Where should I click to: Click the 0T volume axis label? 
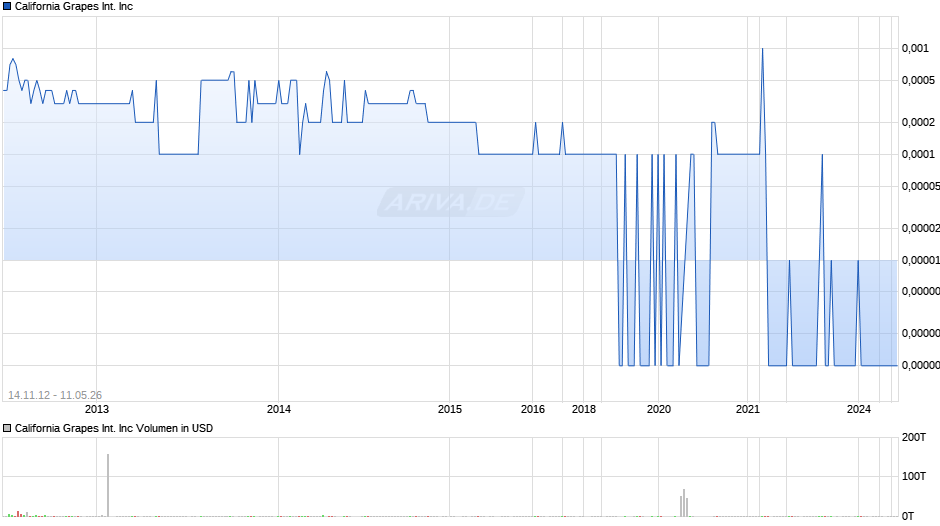click(908, 516)
